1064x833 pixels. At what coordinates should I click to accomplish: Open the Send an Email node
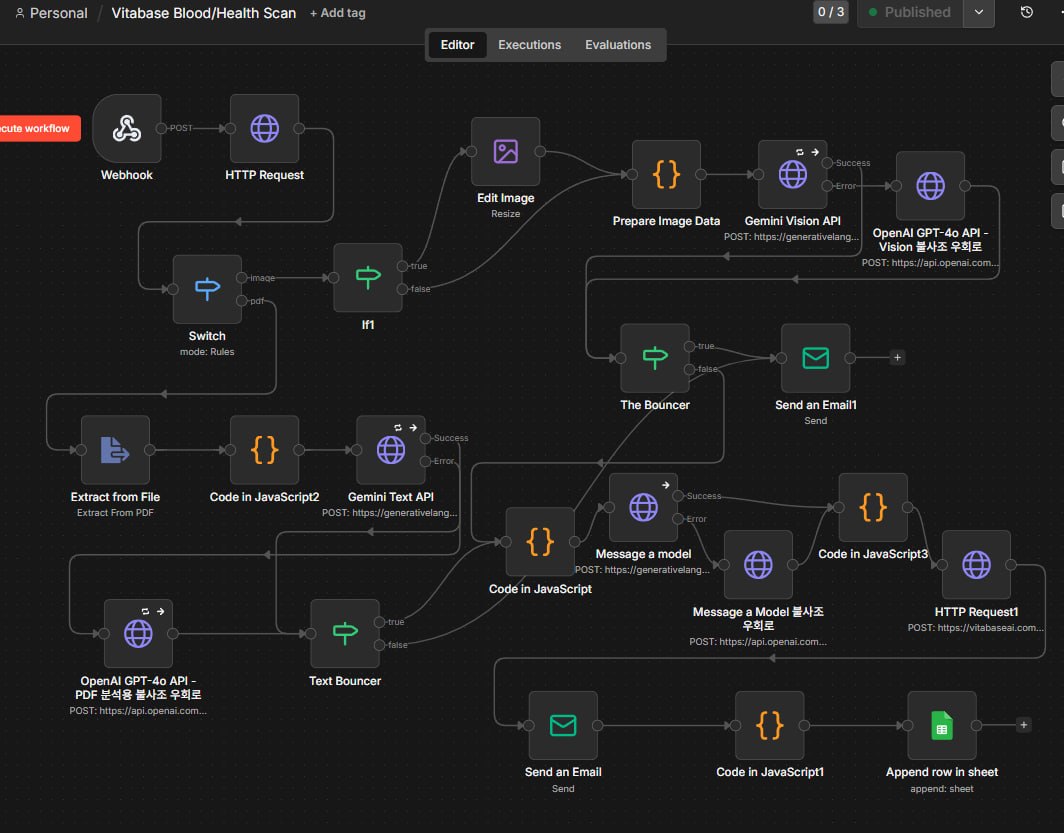(563, 725)
